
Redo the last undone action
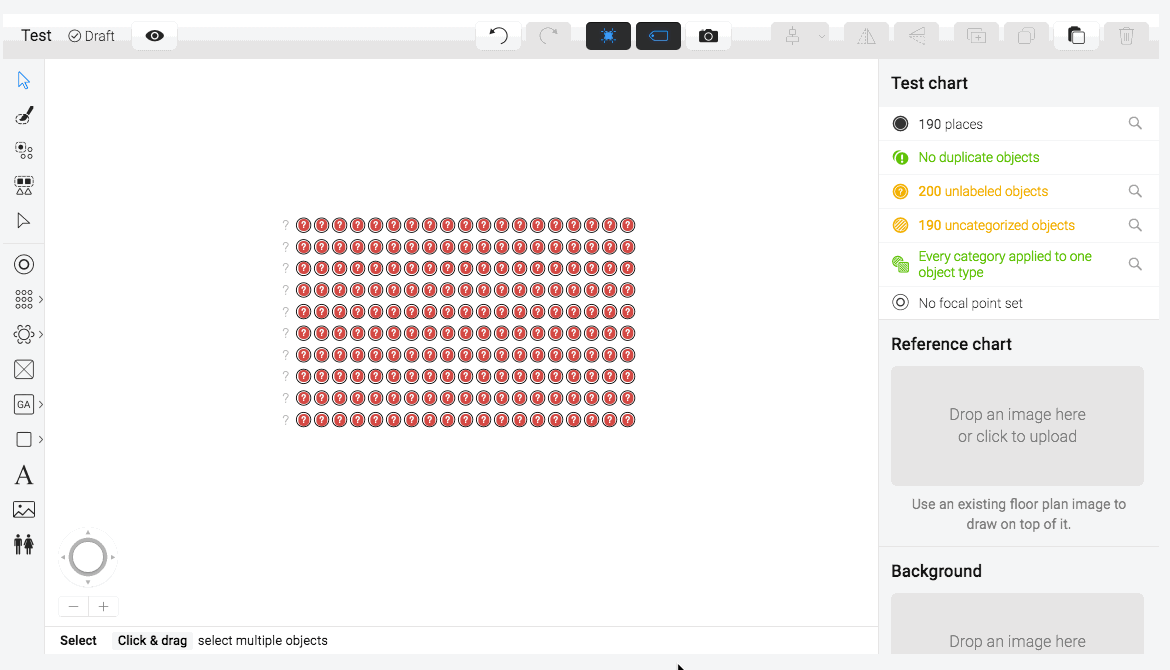point(548,36)
